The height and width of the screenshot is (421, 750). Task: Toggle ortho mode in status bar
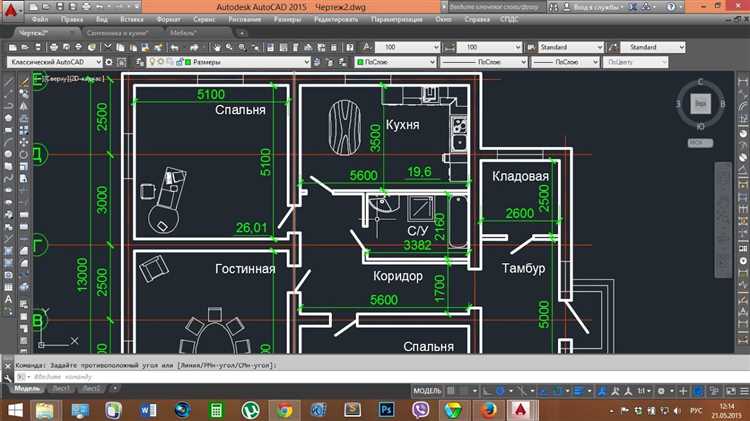click(x=487, y=391)
